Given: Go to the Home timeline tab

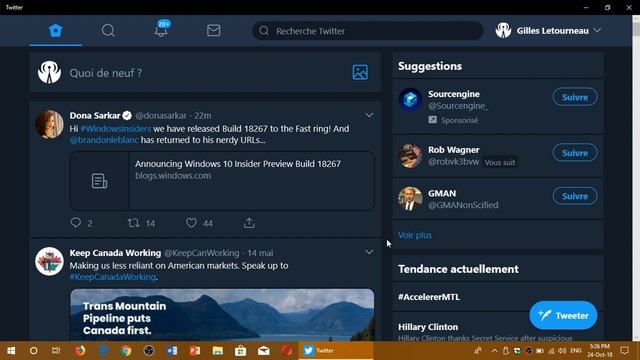Looking at the screenshot, I should tap(56, 31).
